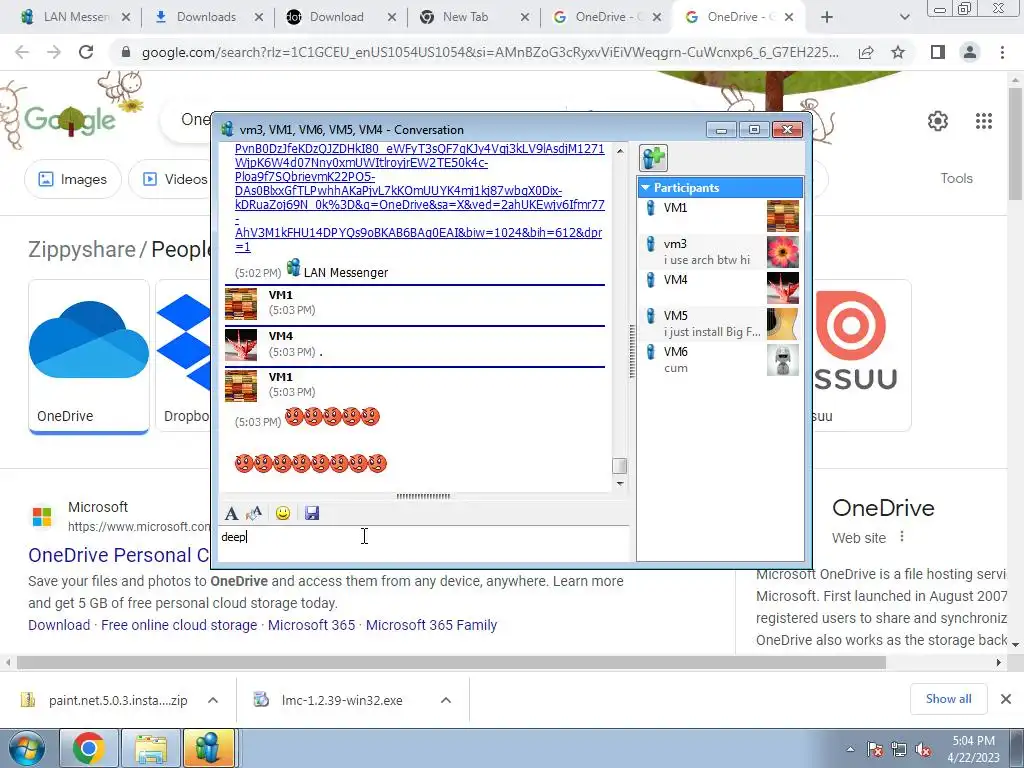
Task: Reload the current page
Action: pyautogui.click(x=86, y=52)
